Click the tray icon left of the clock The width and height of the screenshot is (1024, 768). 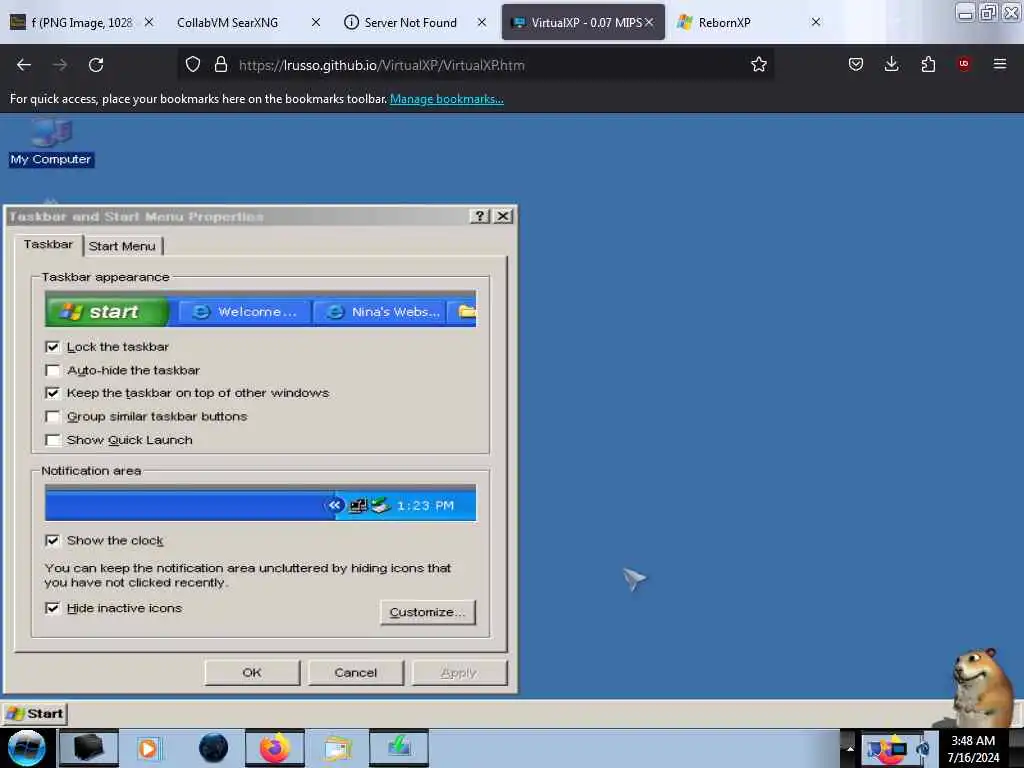click(923, 748)
